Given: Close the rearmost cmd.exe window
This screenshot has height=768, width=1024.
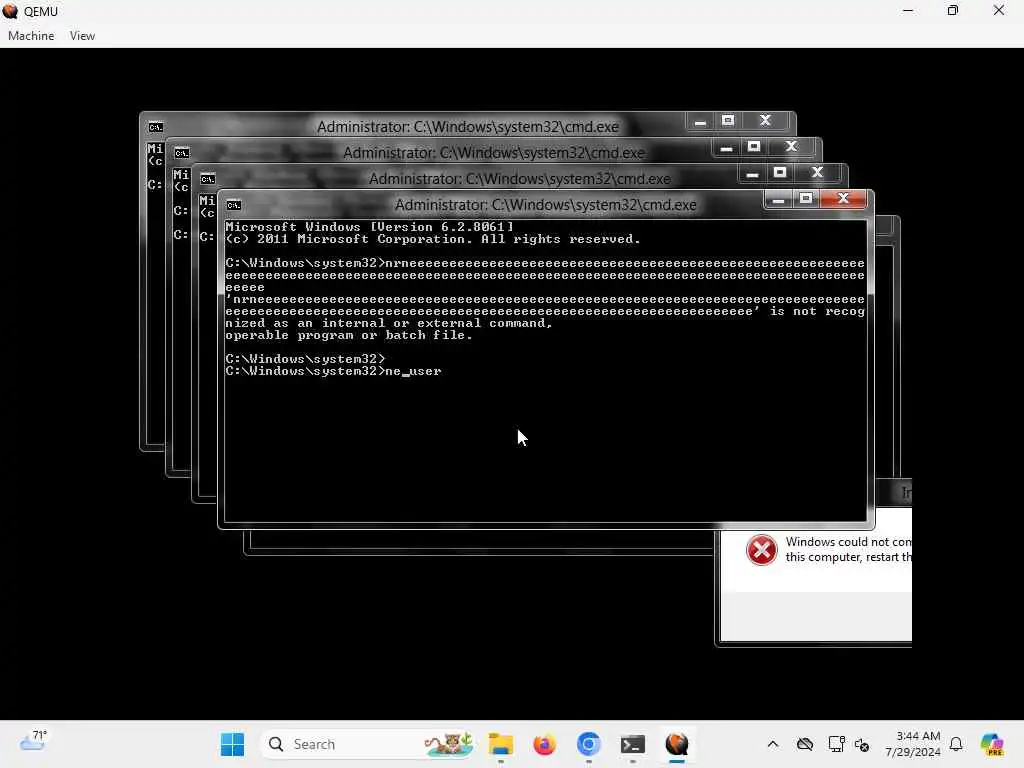Looking at the screenshot, I should [x=765, y=121].
